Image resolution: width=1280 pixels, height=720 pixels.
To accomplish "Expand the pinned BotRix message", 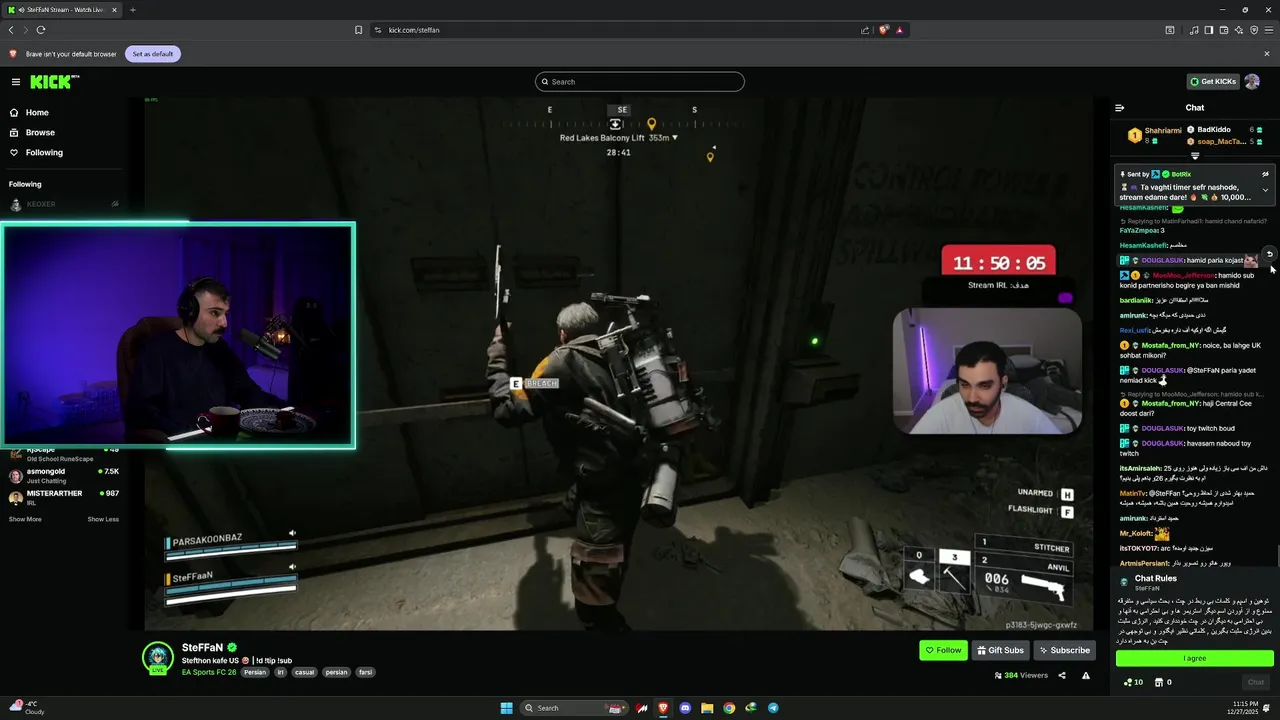I will (1265, 190).
